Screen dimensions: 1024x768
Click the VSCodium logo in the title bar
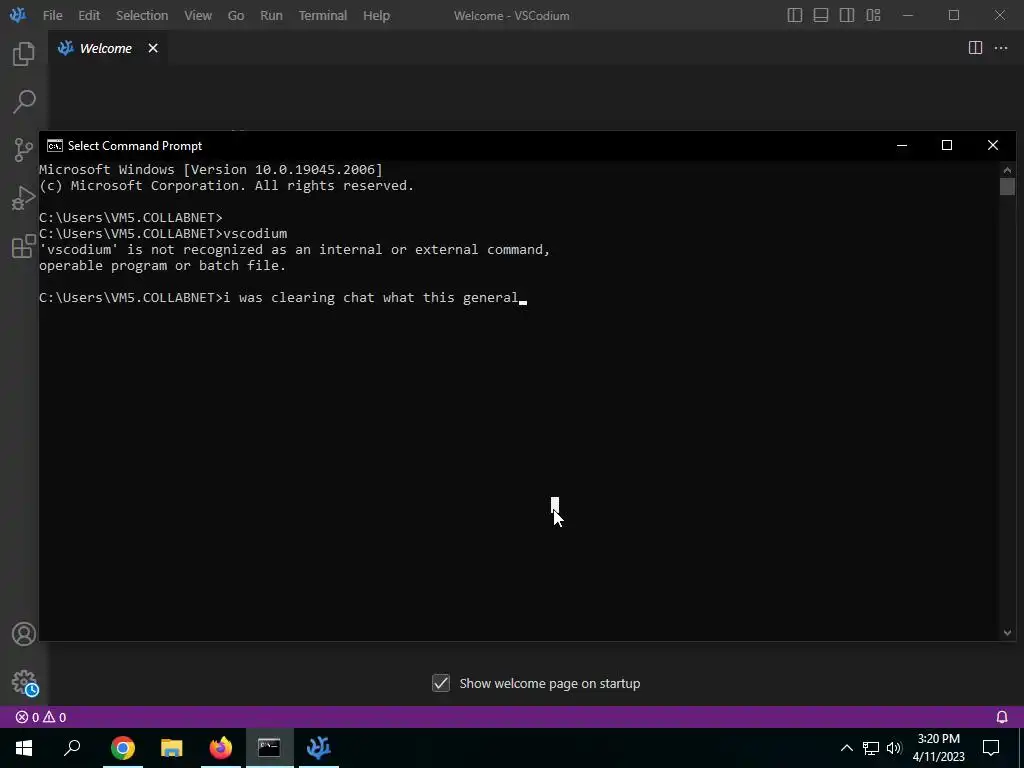(18, 15)
